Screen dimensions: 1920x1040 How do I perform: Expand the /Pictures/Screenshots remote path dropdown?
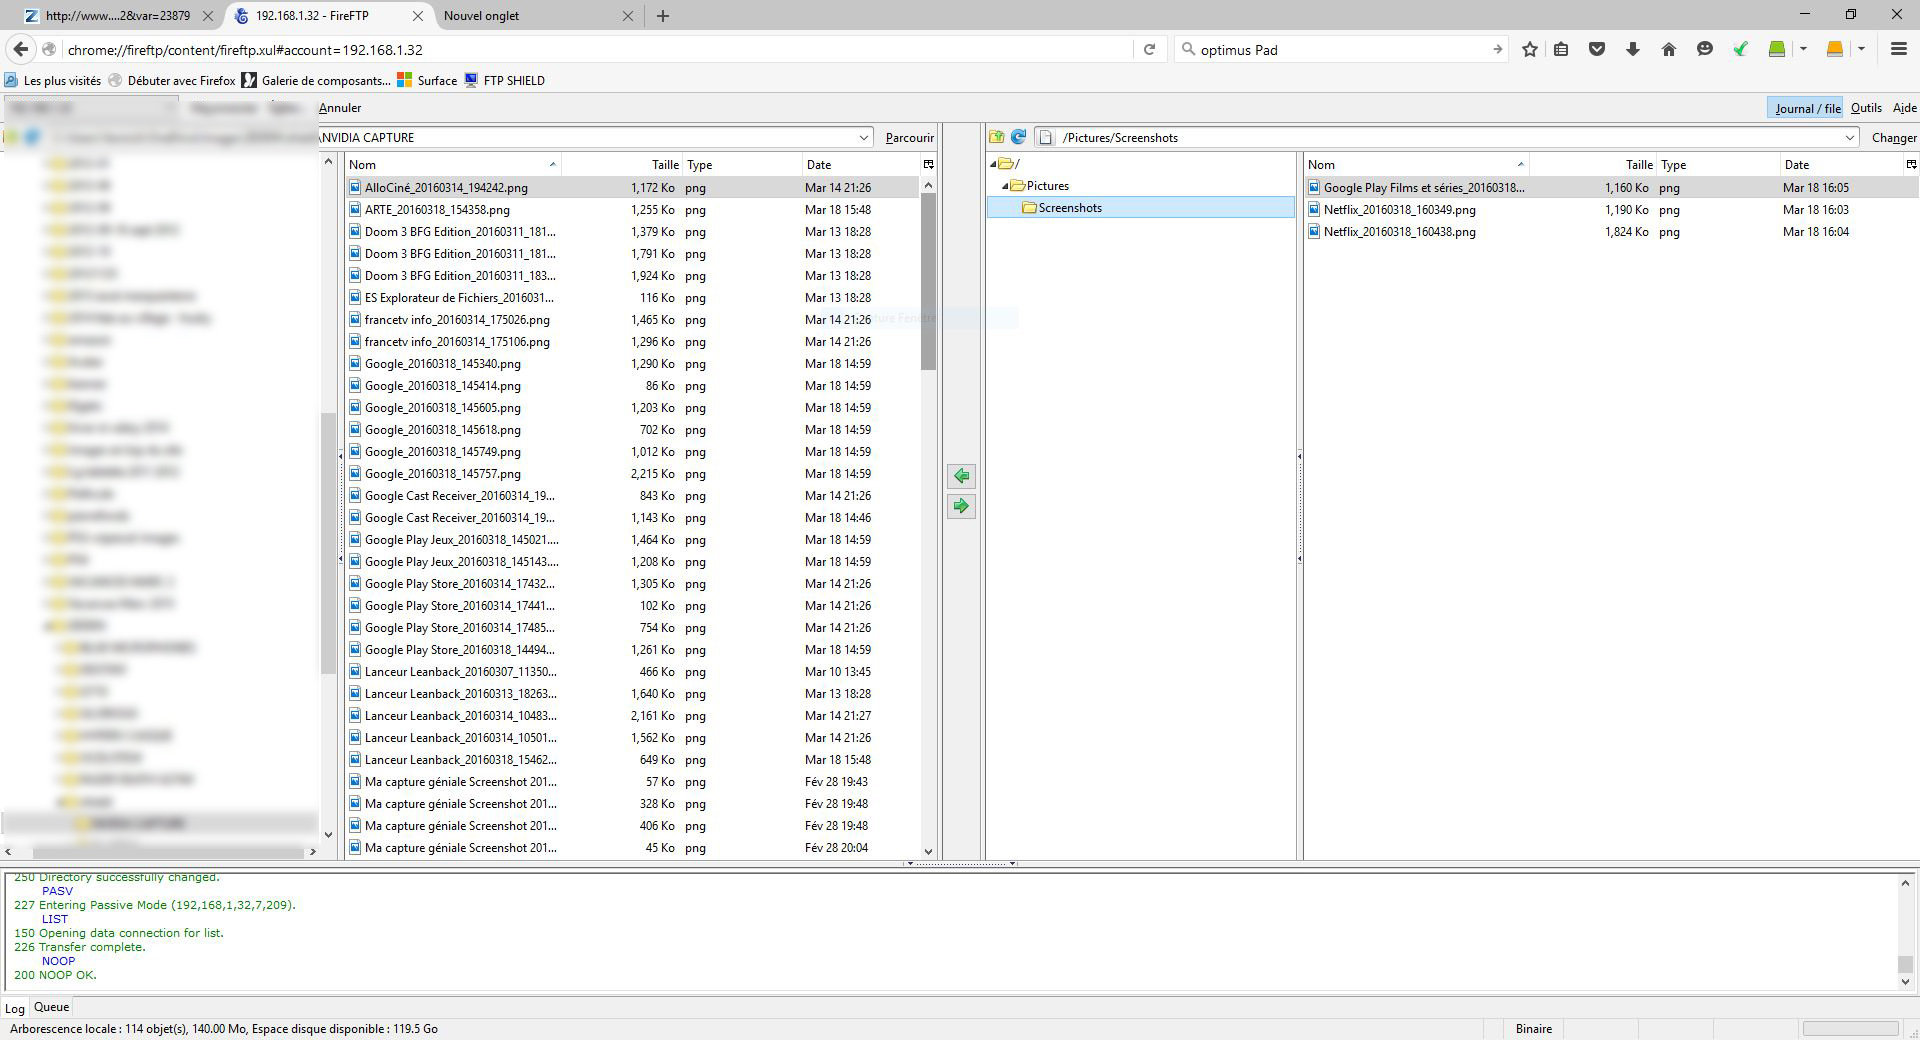point(1849,137)
